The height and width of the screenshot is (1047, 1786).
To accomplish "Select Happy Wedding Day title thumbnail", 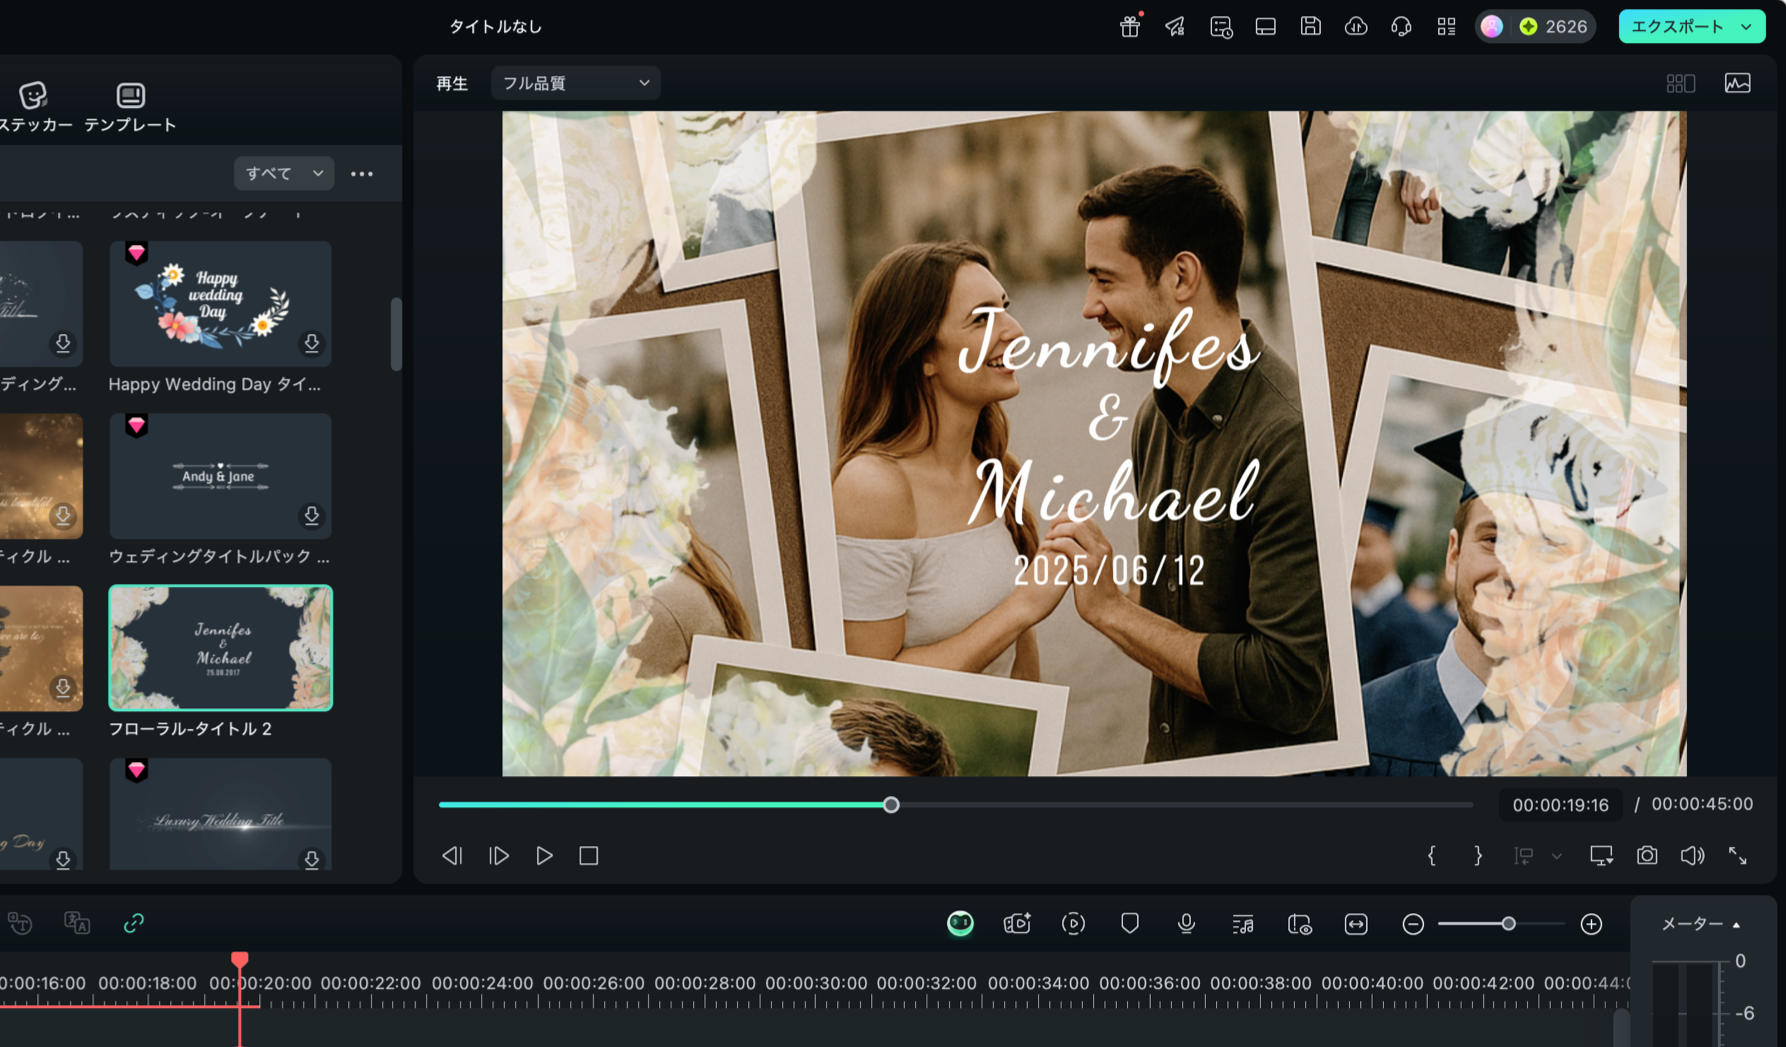I will pyautogui.click(x=220, y=303).
